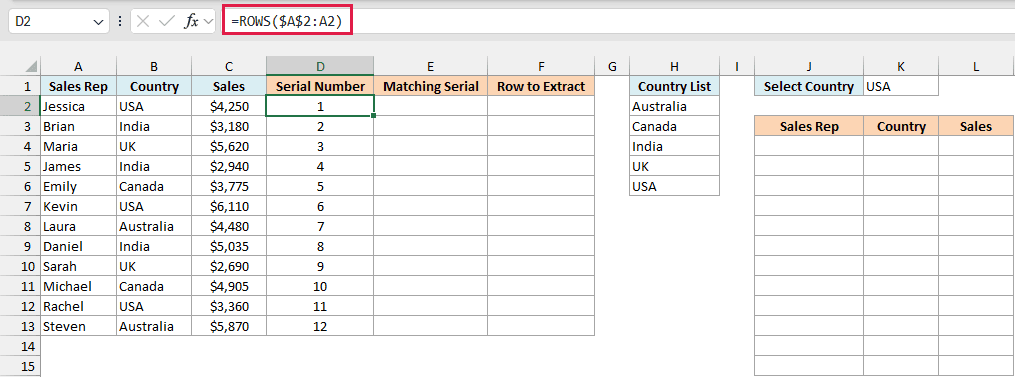The height and width of the screenshot is (377, 1015).
Task: Click the 'Sales Rep' header in column J
Action: pos(809,126)
